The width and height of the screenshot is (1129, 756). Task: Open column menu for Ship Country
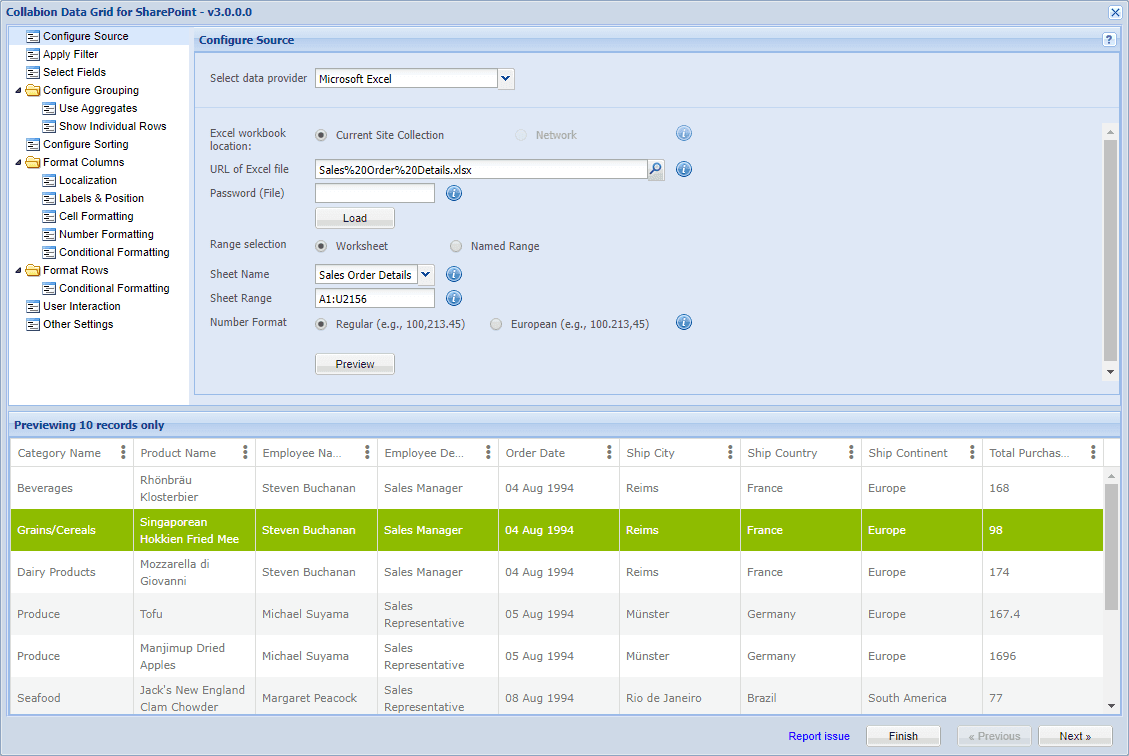851,452
